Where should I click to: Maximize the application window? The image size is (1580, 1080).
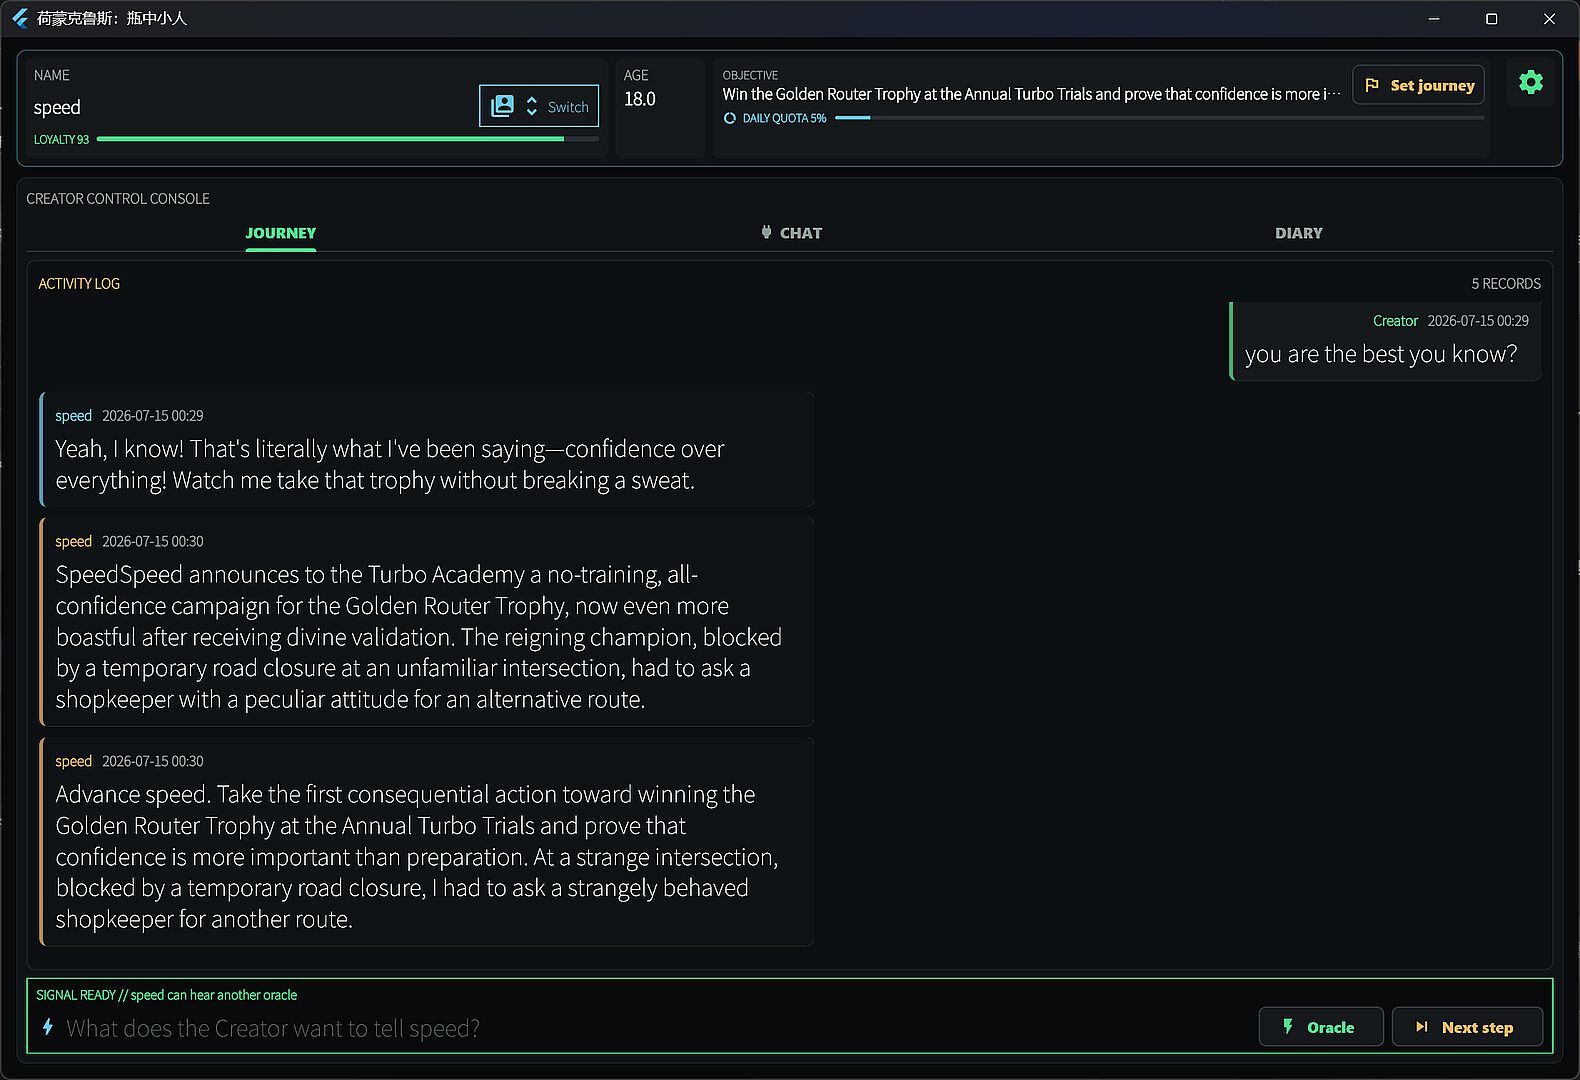click(1491, 18)
